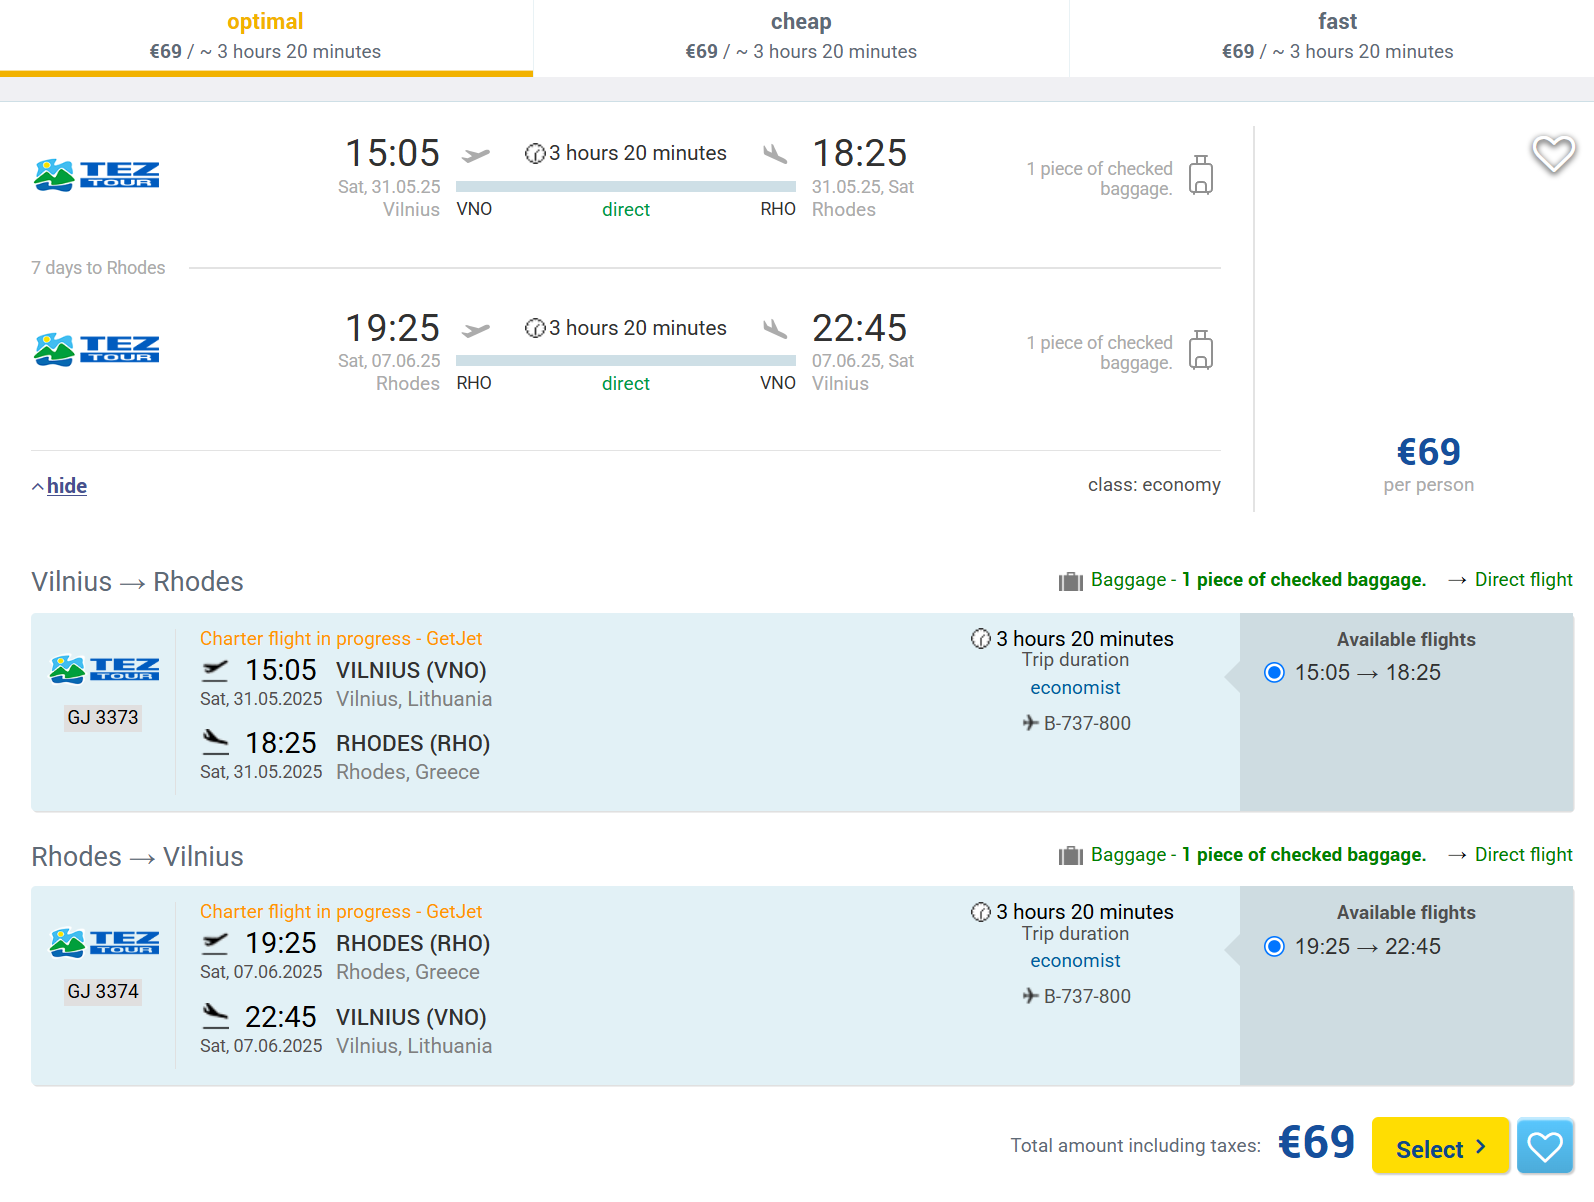Click the TEZ Tour logo on 15:05 flight summary
The image size is (1594, 1202).
point(97,175)
